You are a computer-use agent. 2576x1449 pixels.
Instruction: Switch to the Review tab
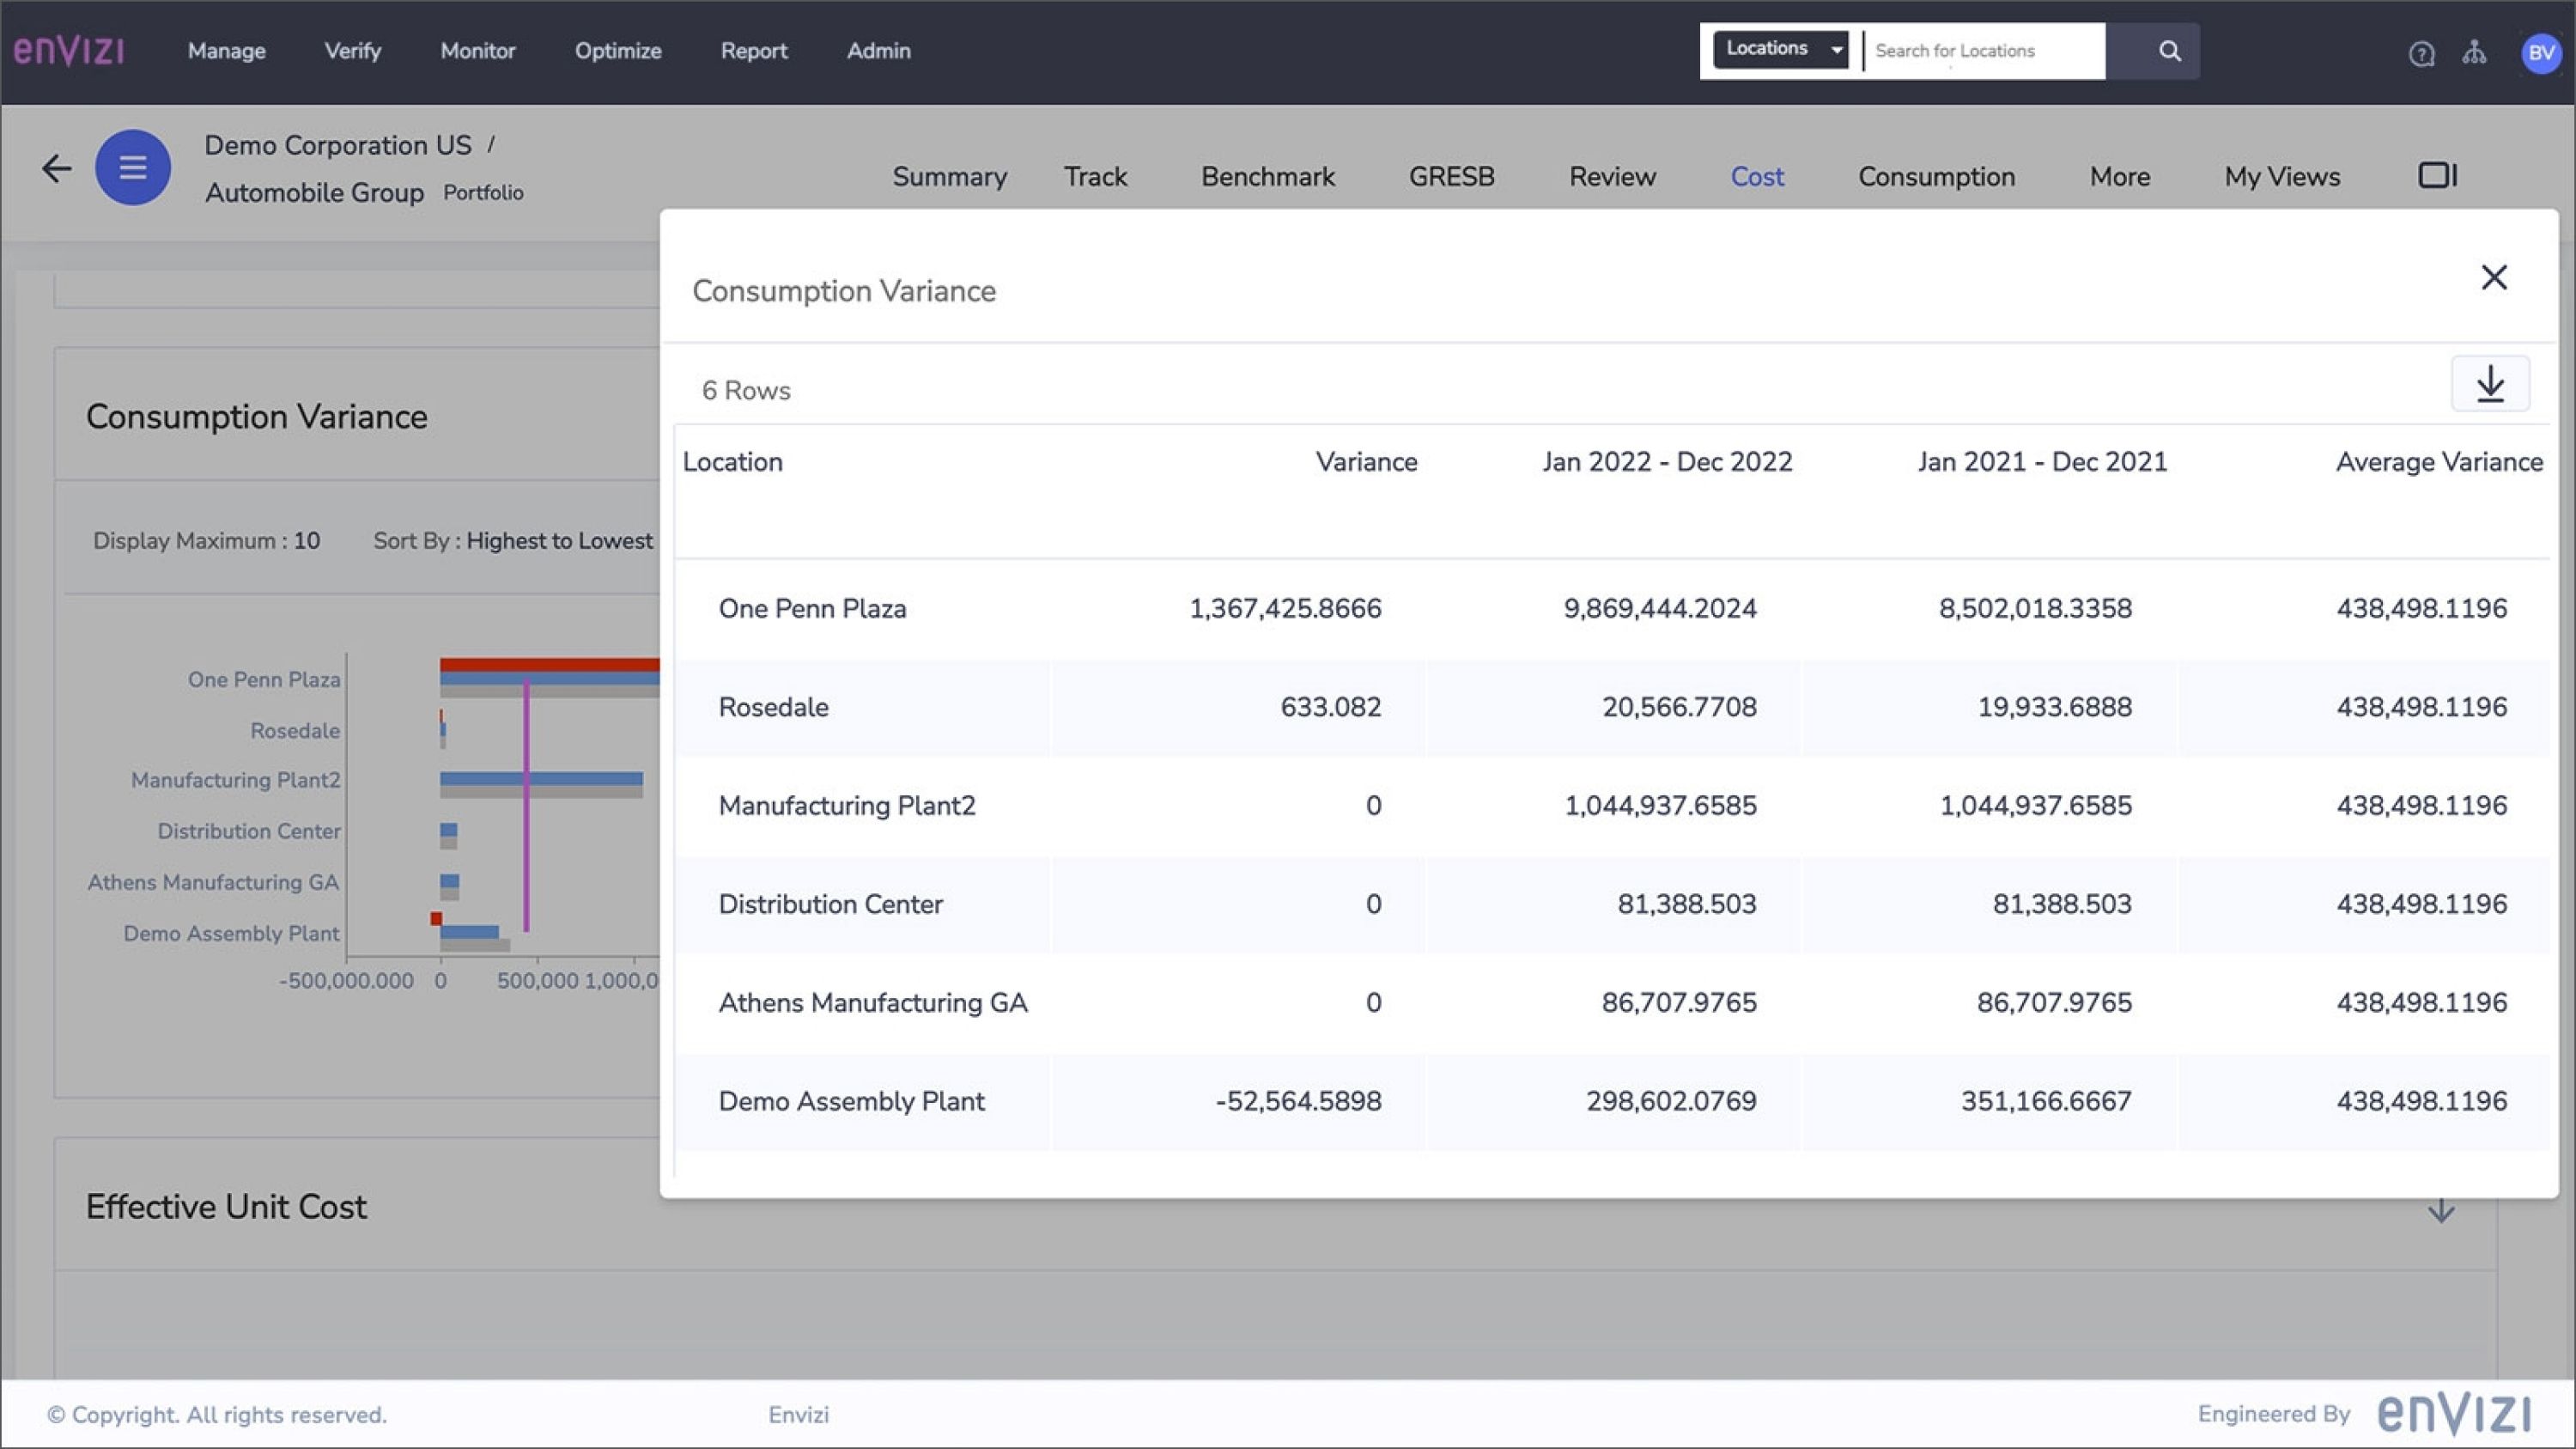point(1612,177)
